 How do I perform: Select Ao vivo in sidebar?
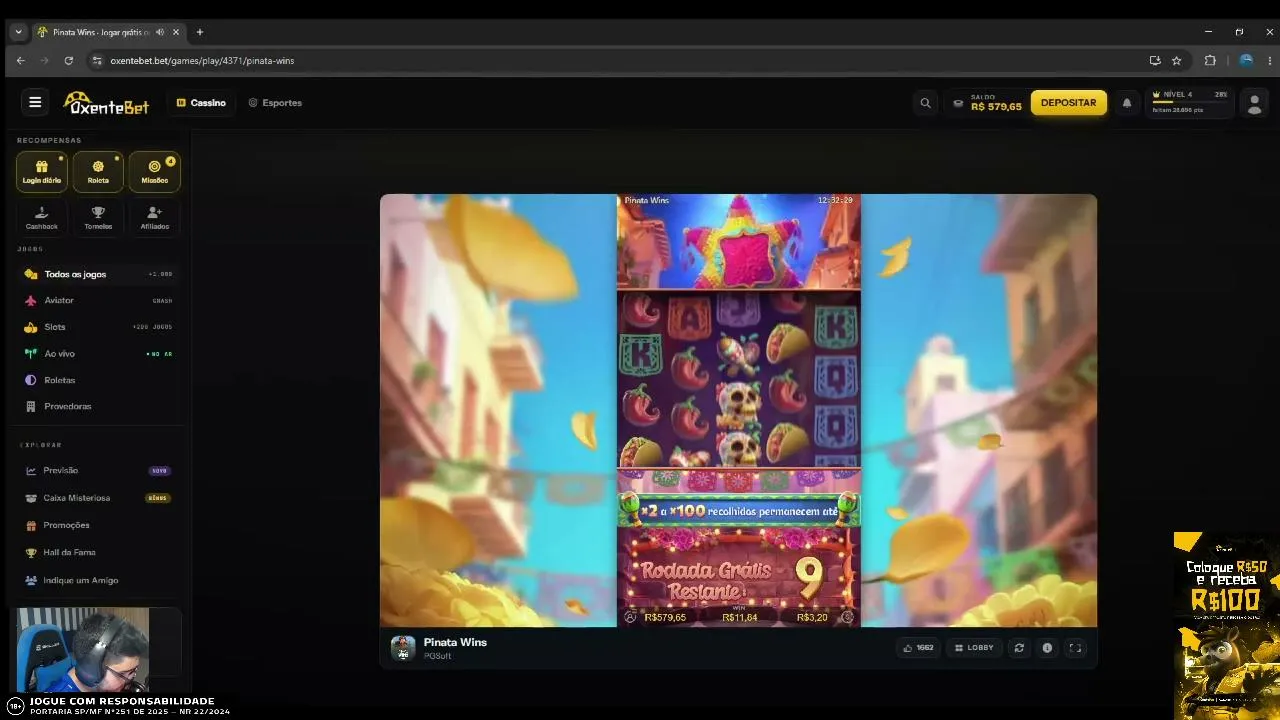(98, 353)
